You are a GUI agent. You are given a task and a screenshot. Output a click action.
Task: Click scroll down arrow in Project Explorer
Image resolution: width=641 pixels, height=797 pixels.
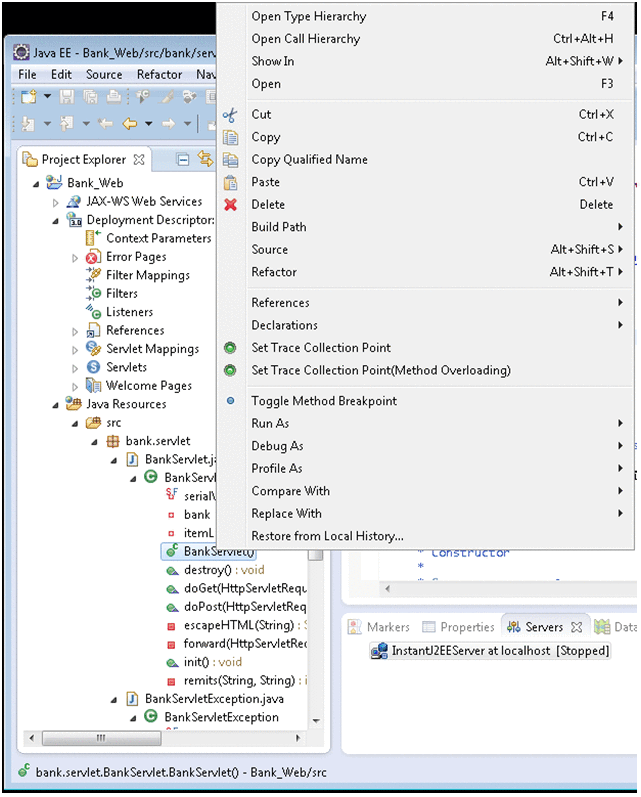(316, 720)
